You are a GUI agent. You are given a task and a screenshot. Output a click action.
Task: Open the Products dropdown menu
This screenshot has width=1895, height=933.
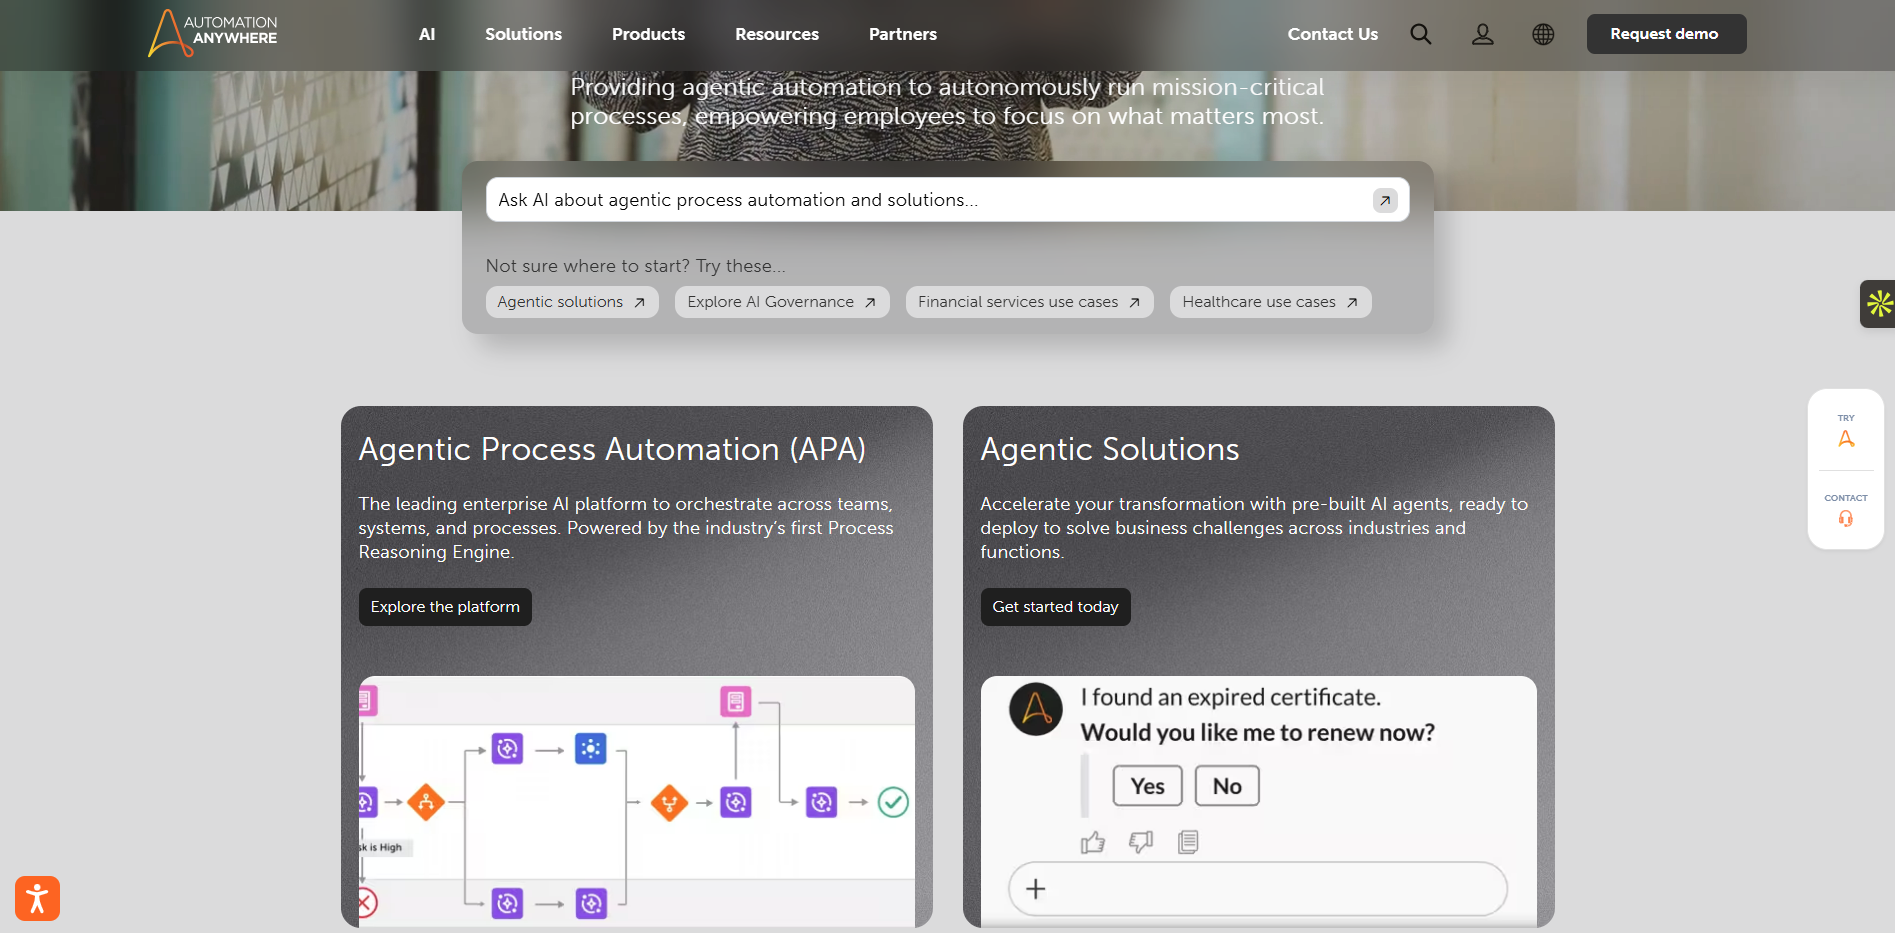(648, 33)
